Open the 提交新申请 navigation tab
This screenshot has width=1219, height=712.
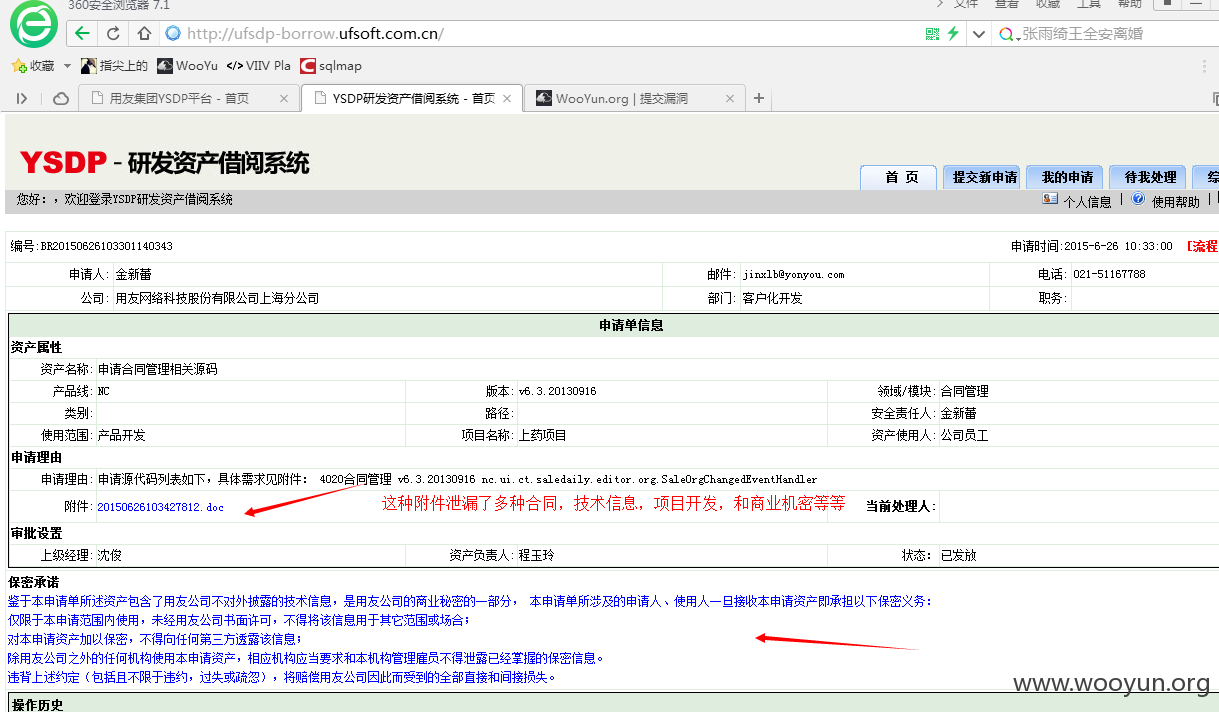pos(984,177)
